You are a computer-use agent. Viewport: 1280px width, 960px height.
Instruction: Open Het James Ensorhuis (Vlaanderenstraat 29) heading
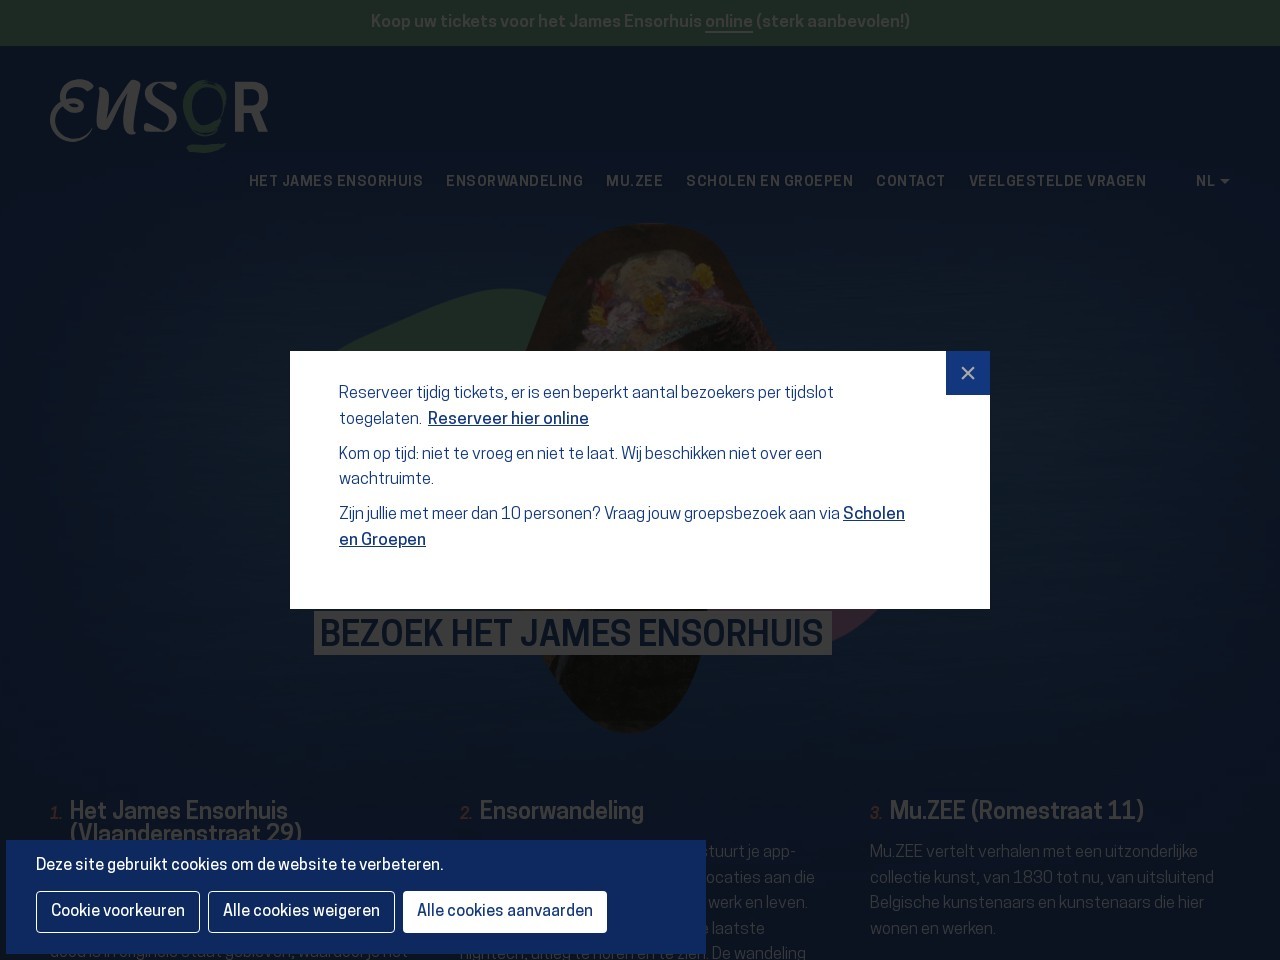[x=186, y=823]
